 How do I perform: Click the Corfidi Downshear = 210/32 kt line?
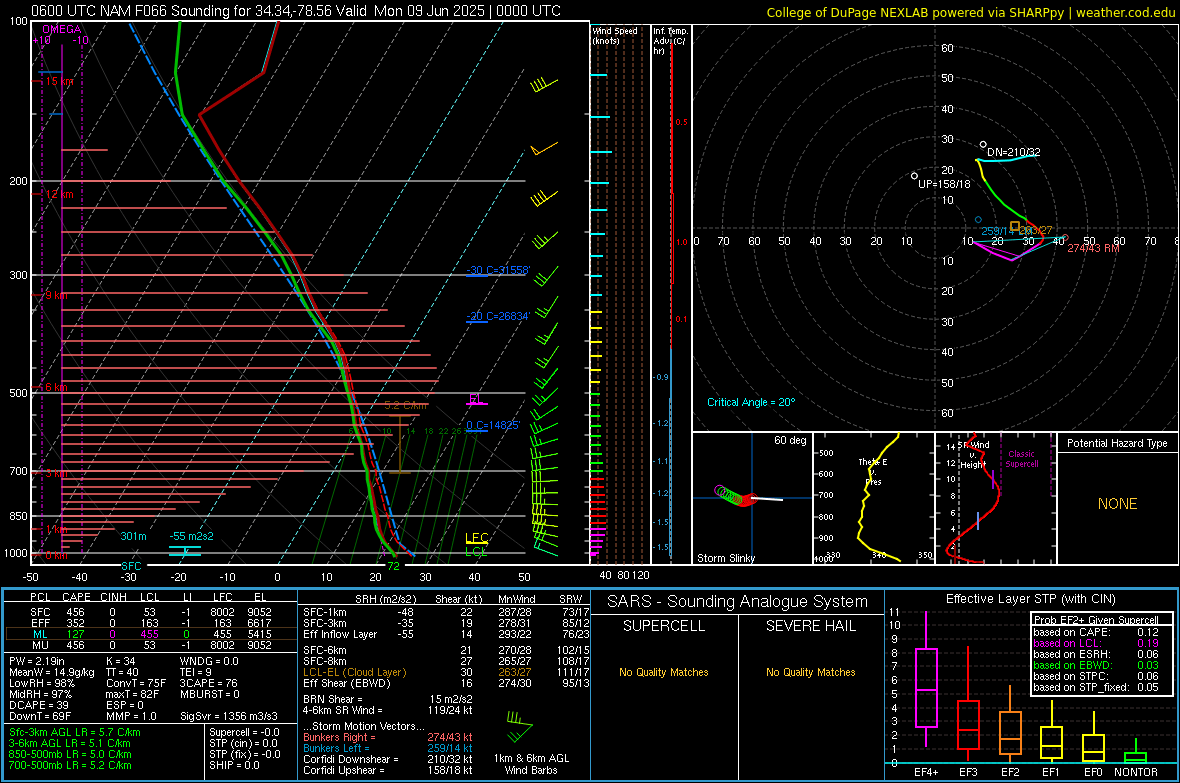[x=388, y=759]
